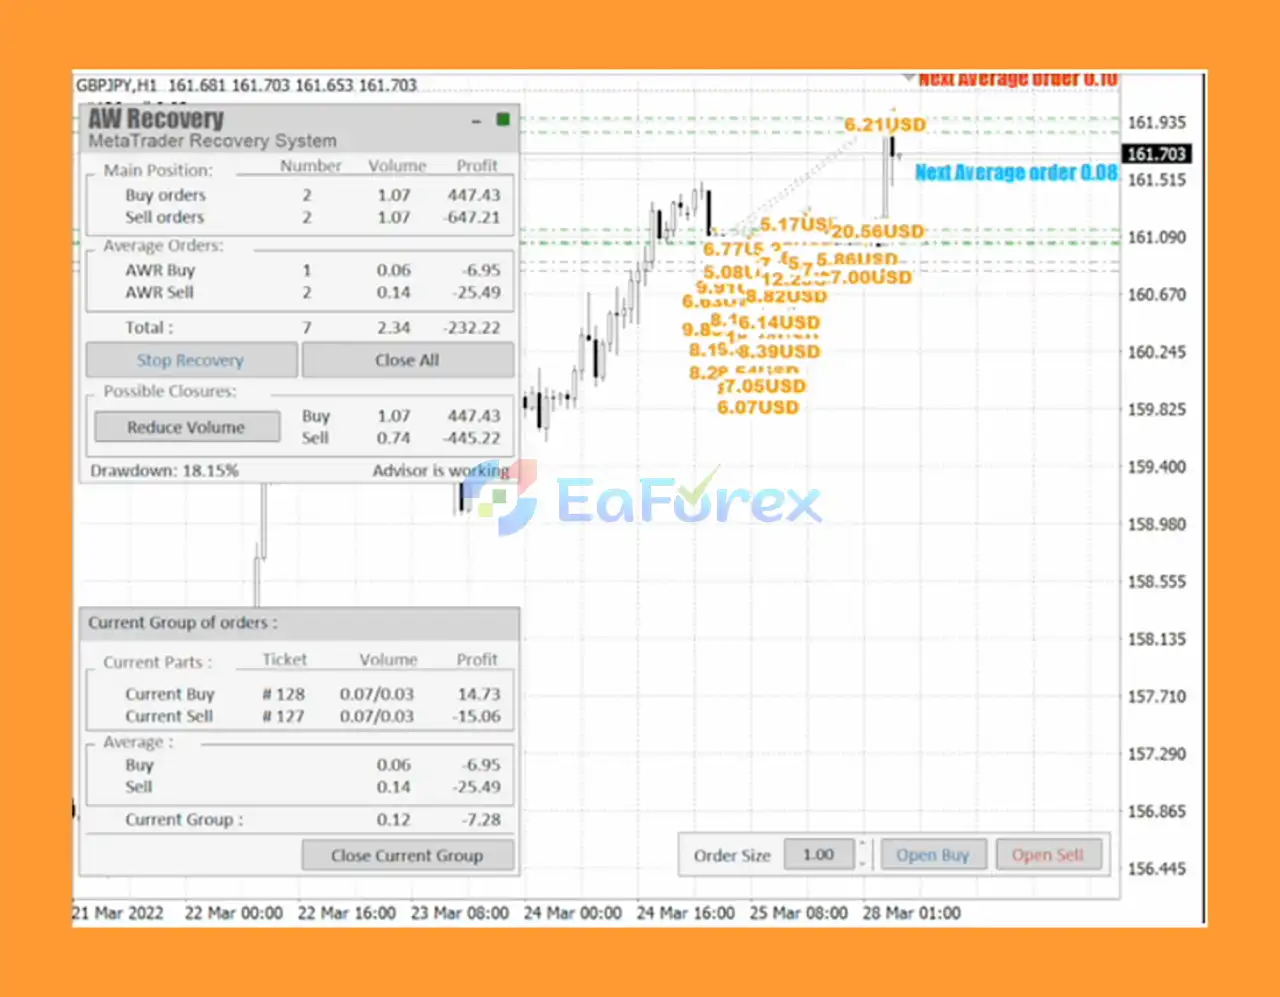Click the Stop Recovery button

click(x=191, y=360)
